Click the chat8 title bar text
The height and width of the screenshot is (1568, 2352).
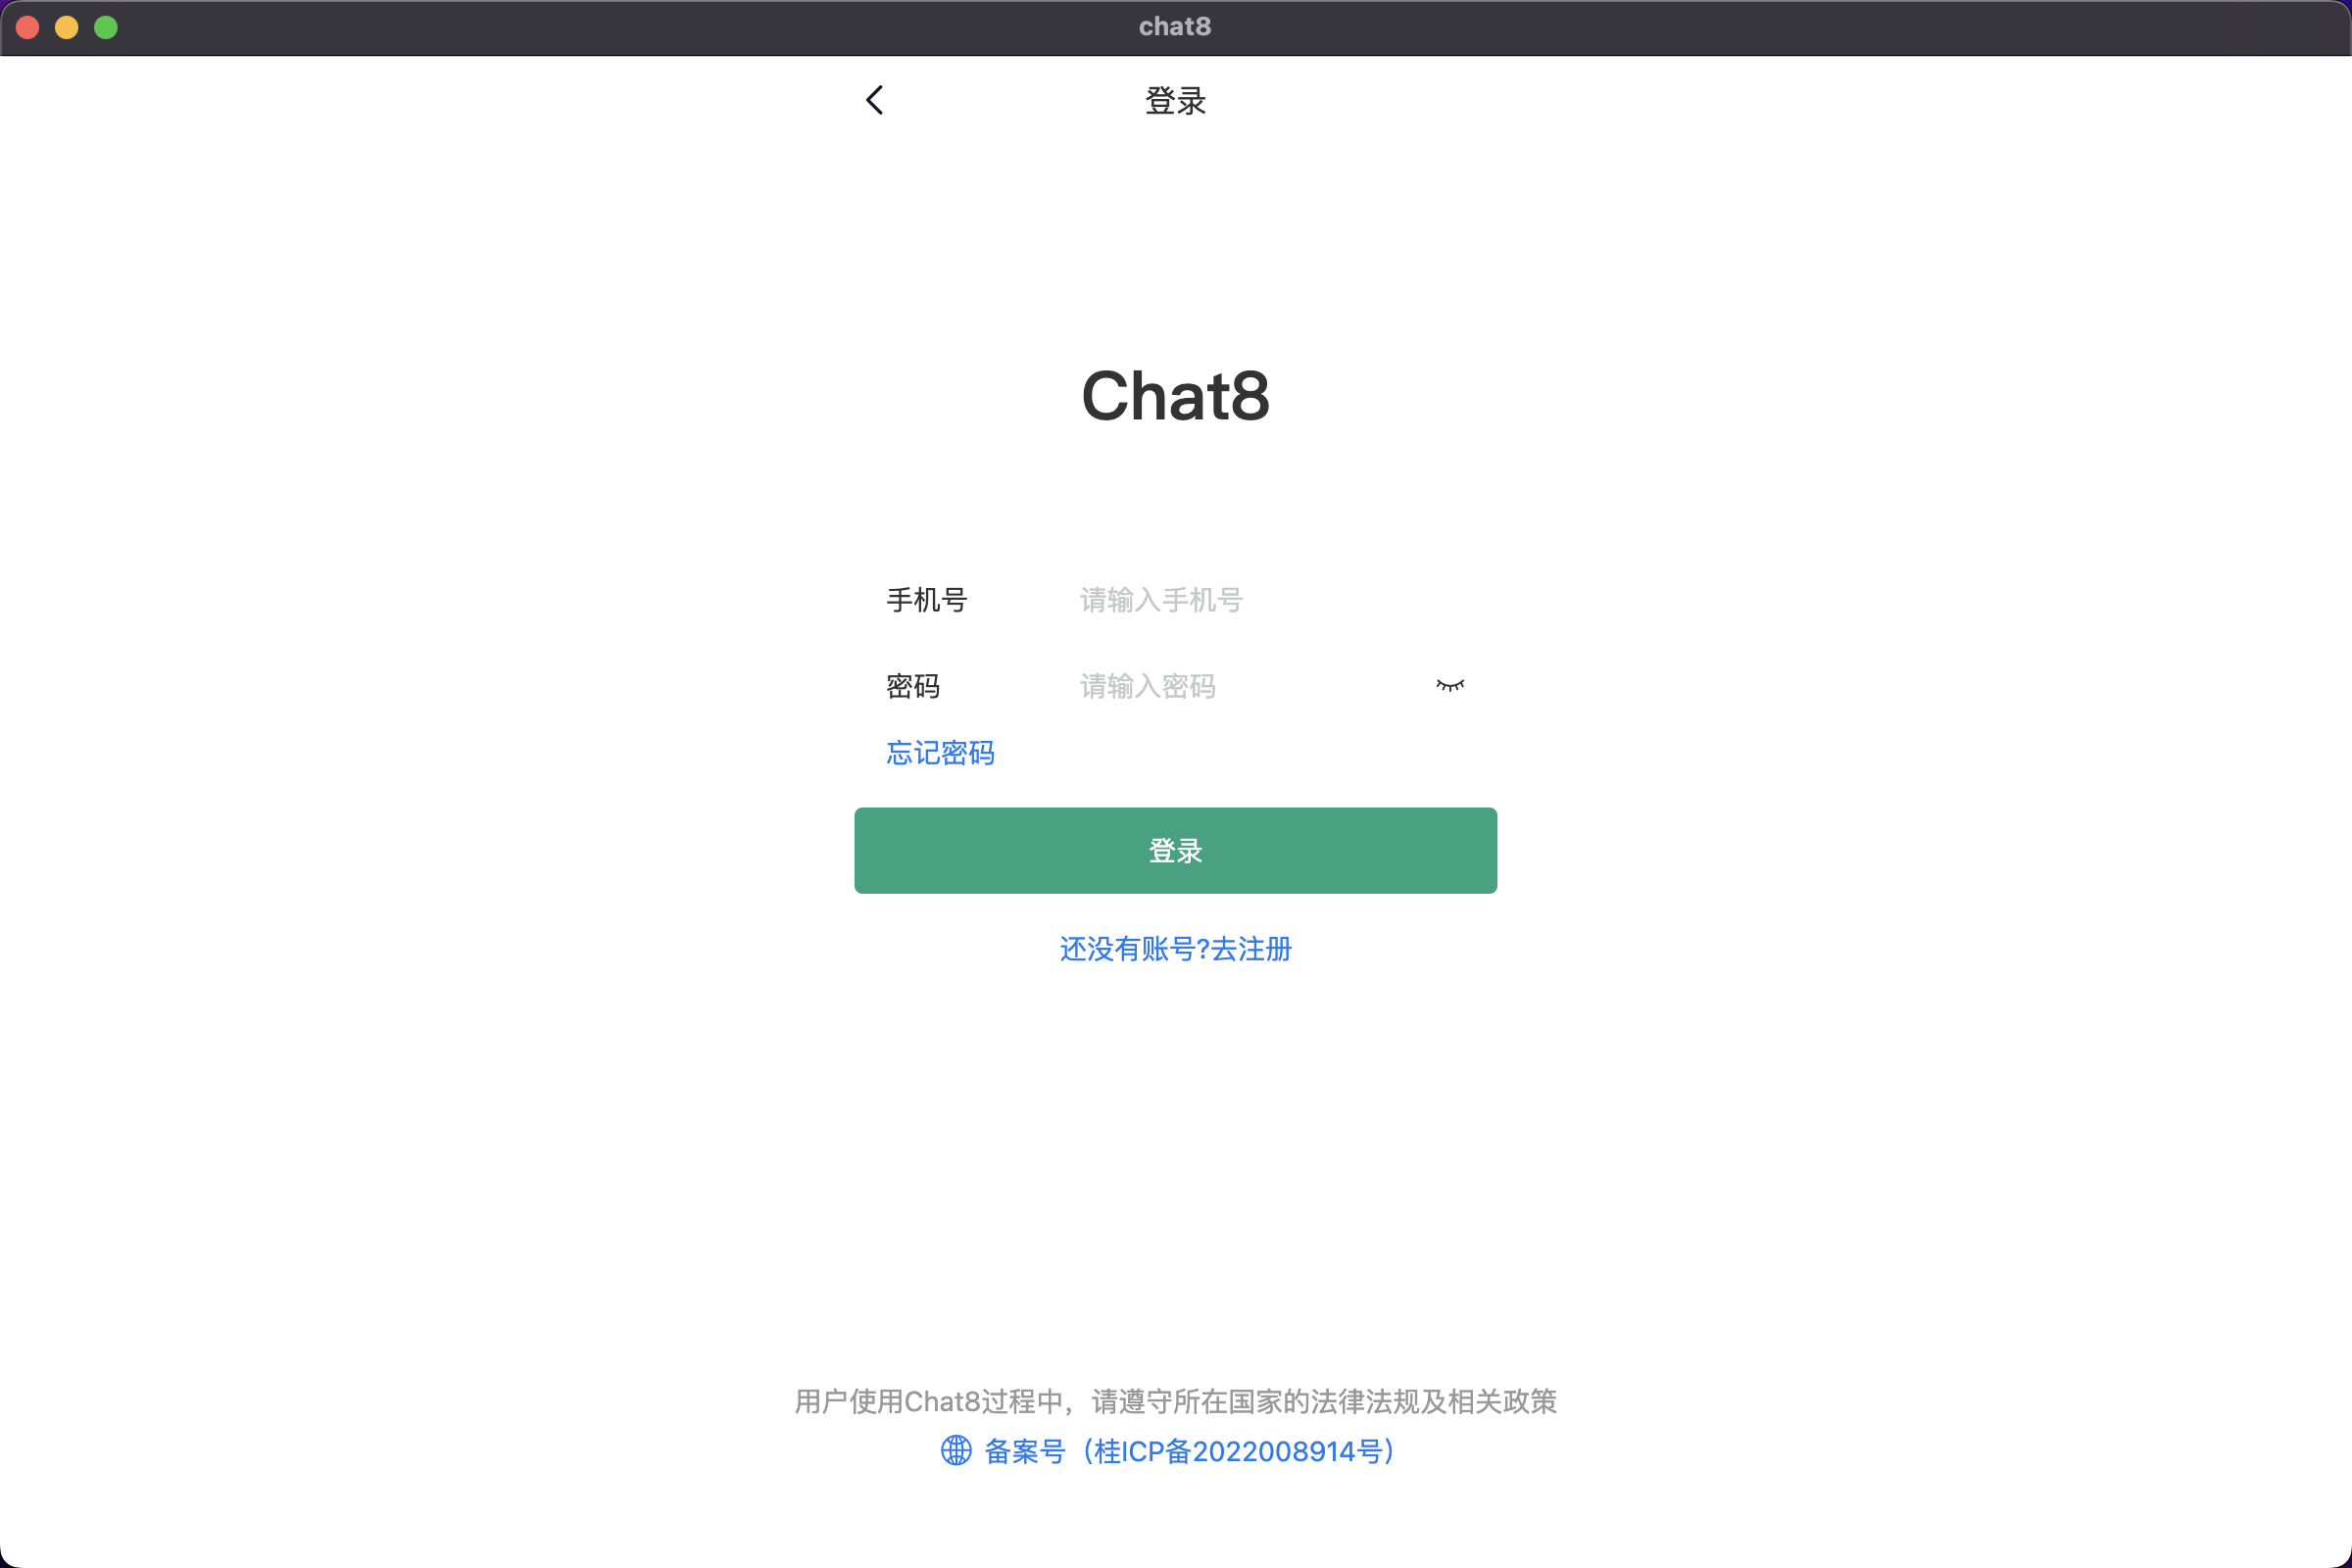click(1175, 27)
